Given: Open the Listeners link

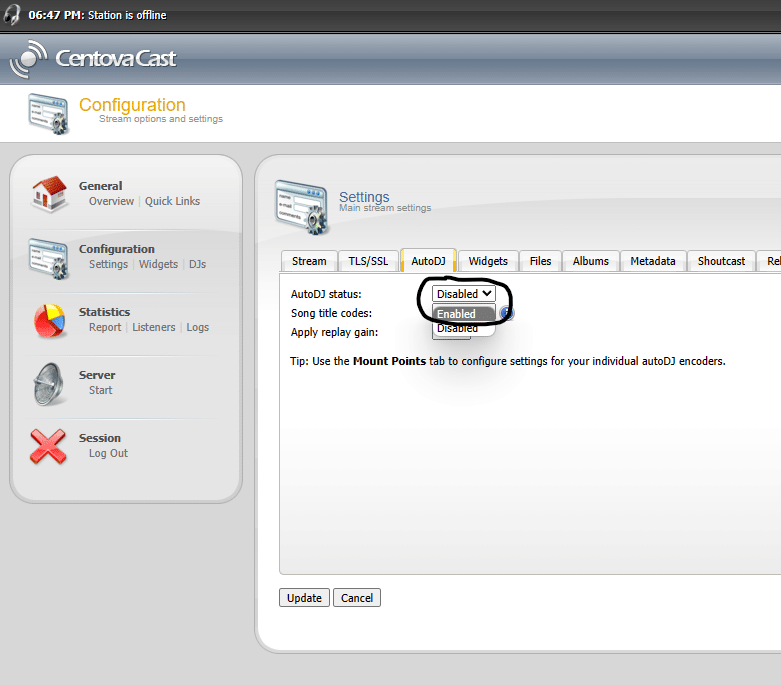Looking at the screenshot, I should pos(154,327).
